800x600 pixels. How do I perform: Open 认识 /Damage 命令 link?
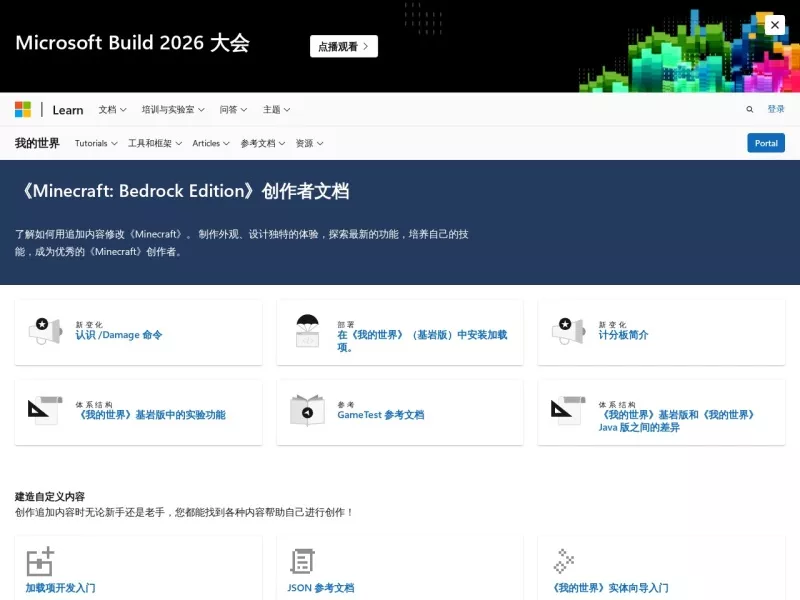[119, 335]
